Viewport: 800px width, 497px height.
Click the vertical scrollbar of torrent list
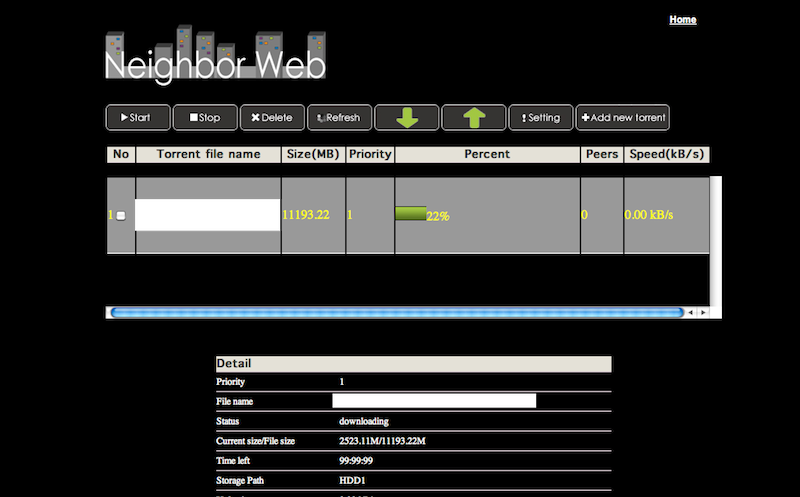pyautogui.click(x=715, y=240)
